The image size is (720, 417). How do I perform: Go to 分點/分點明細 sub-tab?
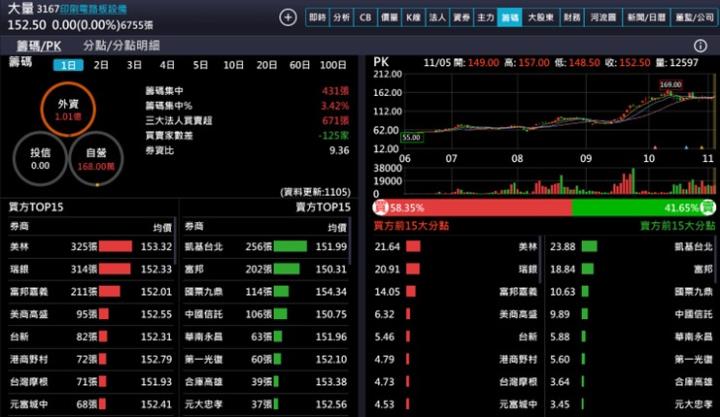coord(121,46)
